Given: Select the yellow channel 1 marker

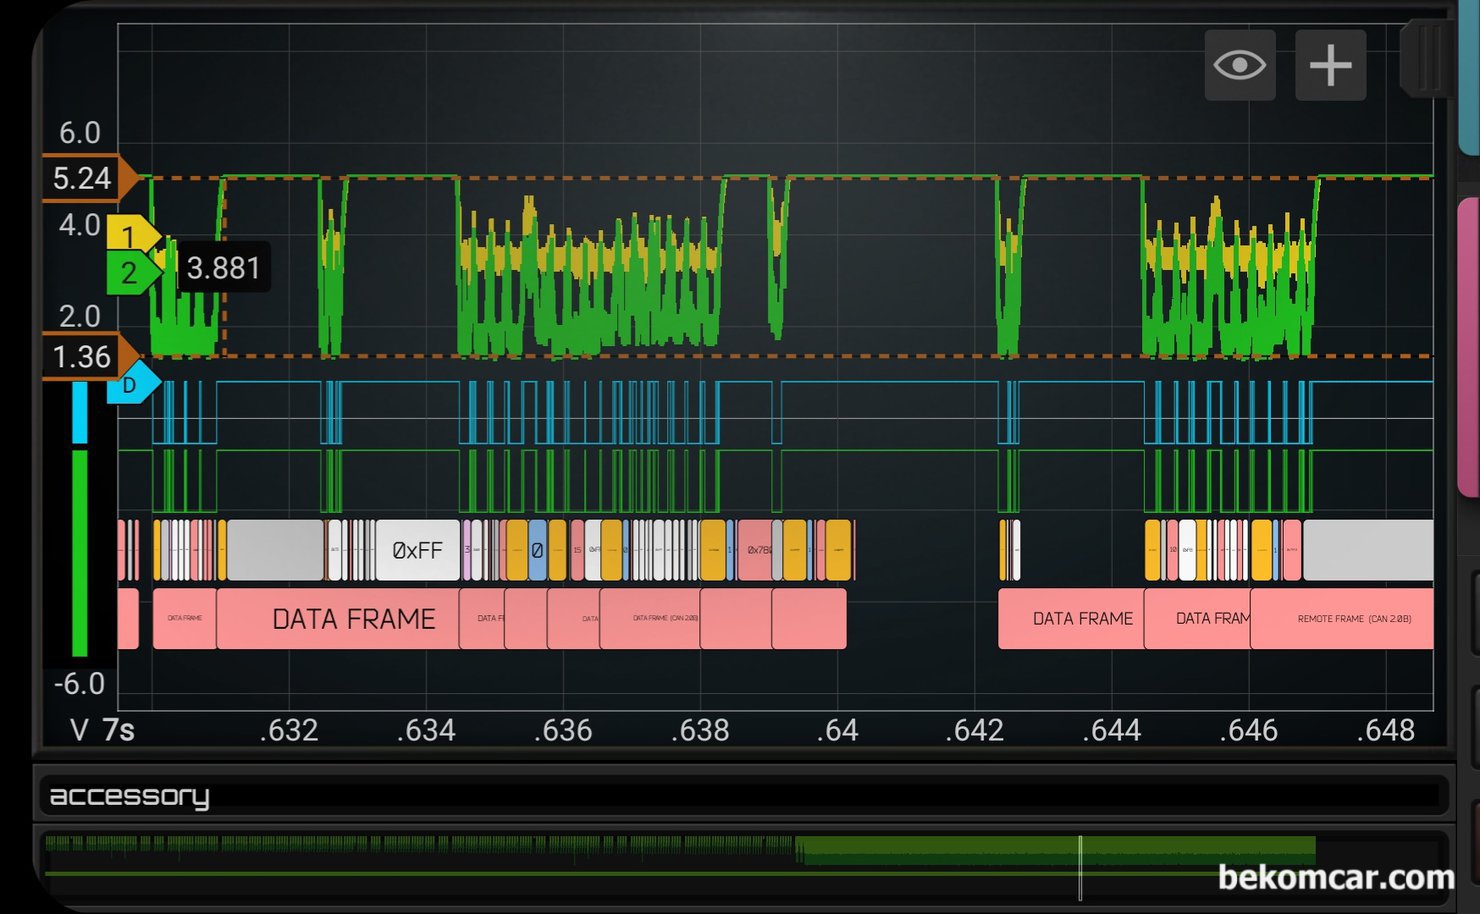Looking at the screenshot, I should pyautogui.click(x=130, y=236).
